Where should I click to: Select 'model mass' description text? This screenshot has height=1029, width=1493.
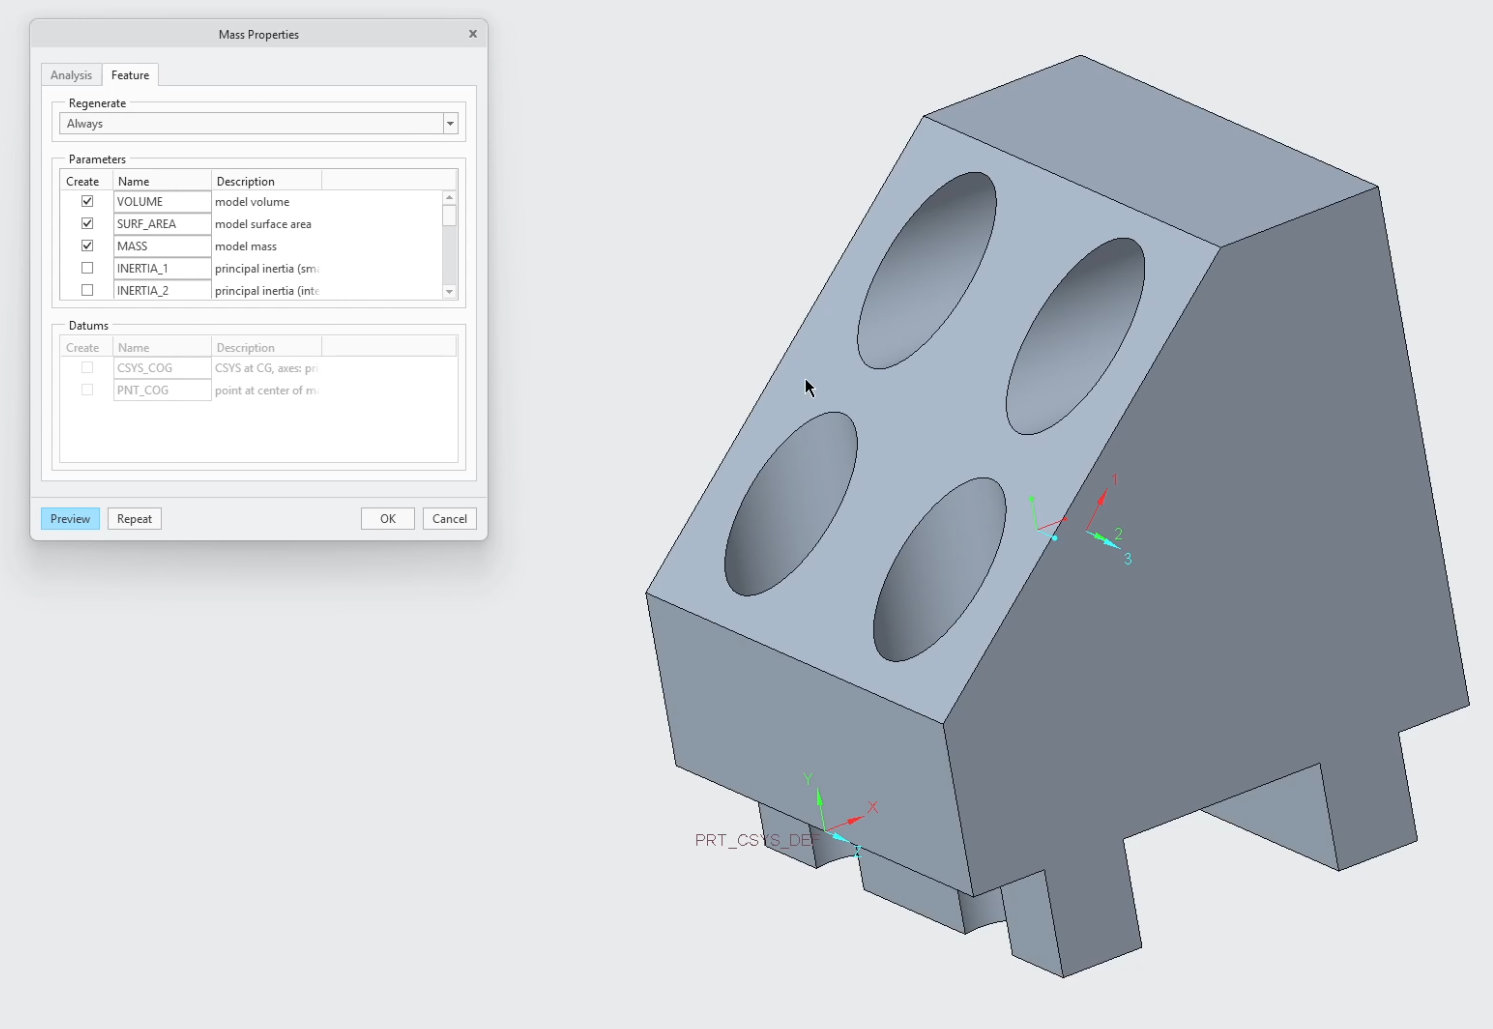point(246,246)
